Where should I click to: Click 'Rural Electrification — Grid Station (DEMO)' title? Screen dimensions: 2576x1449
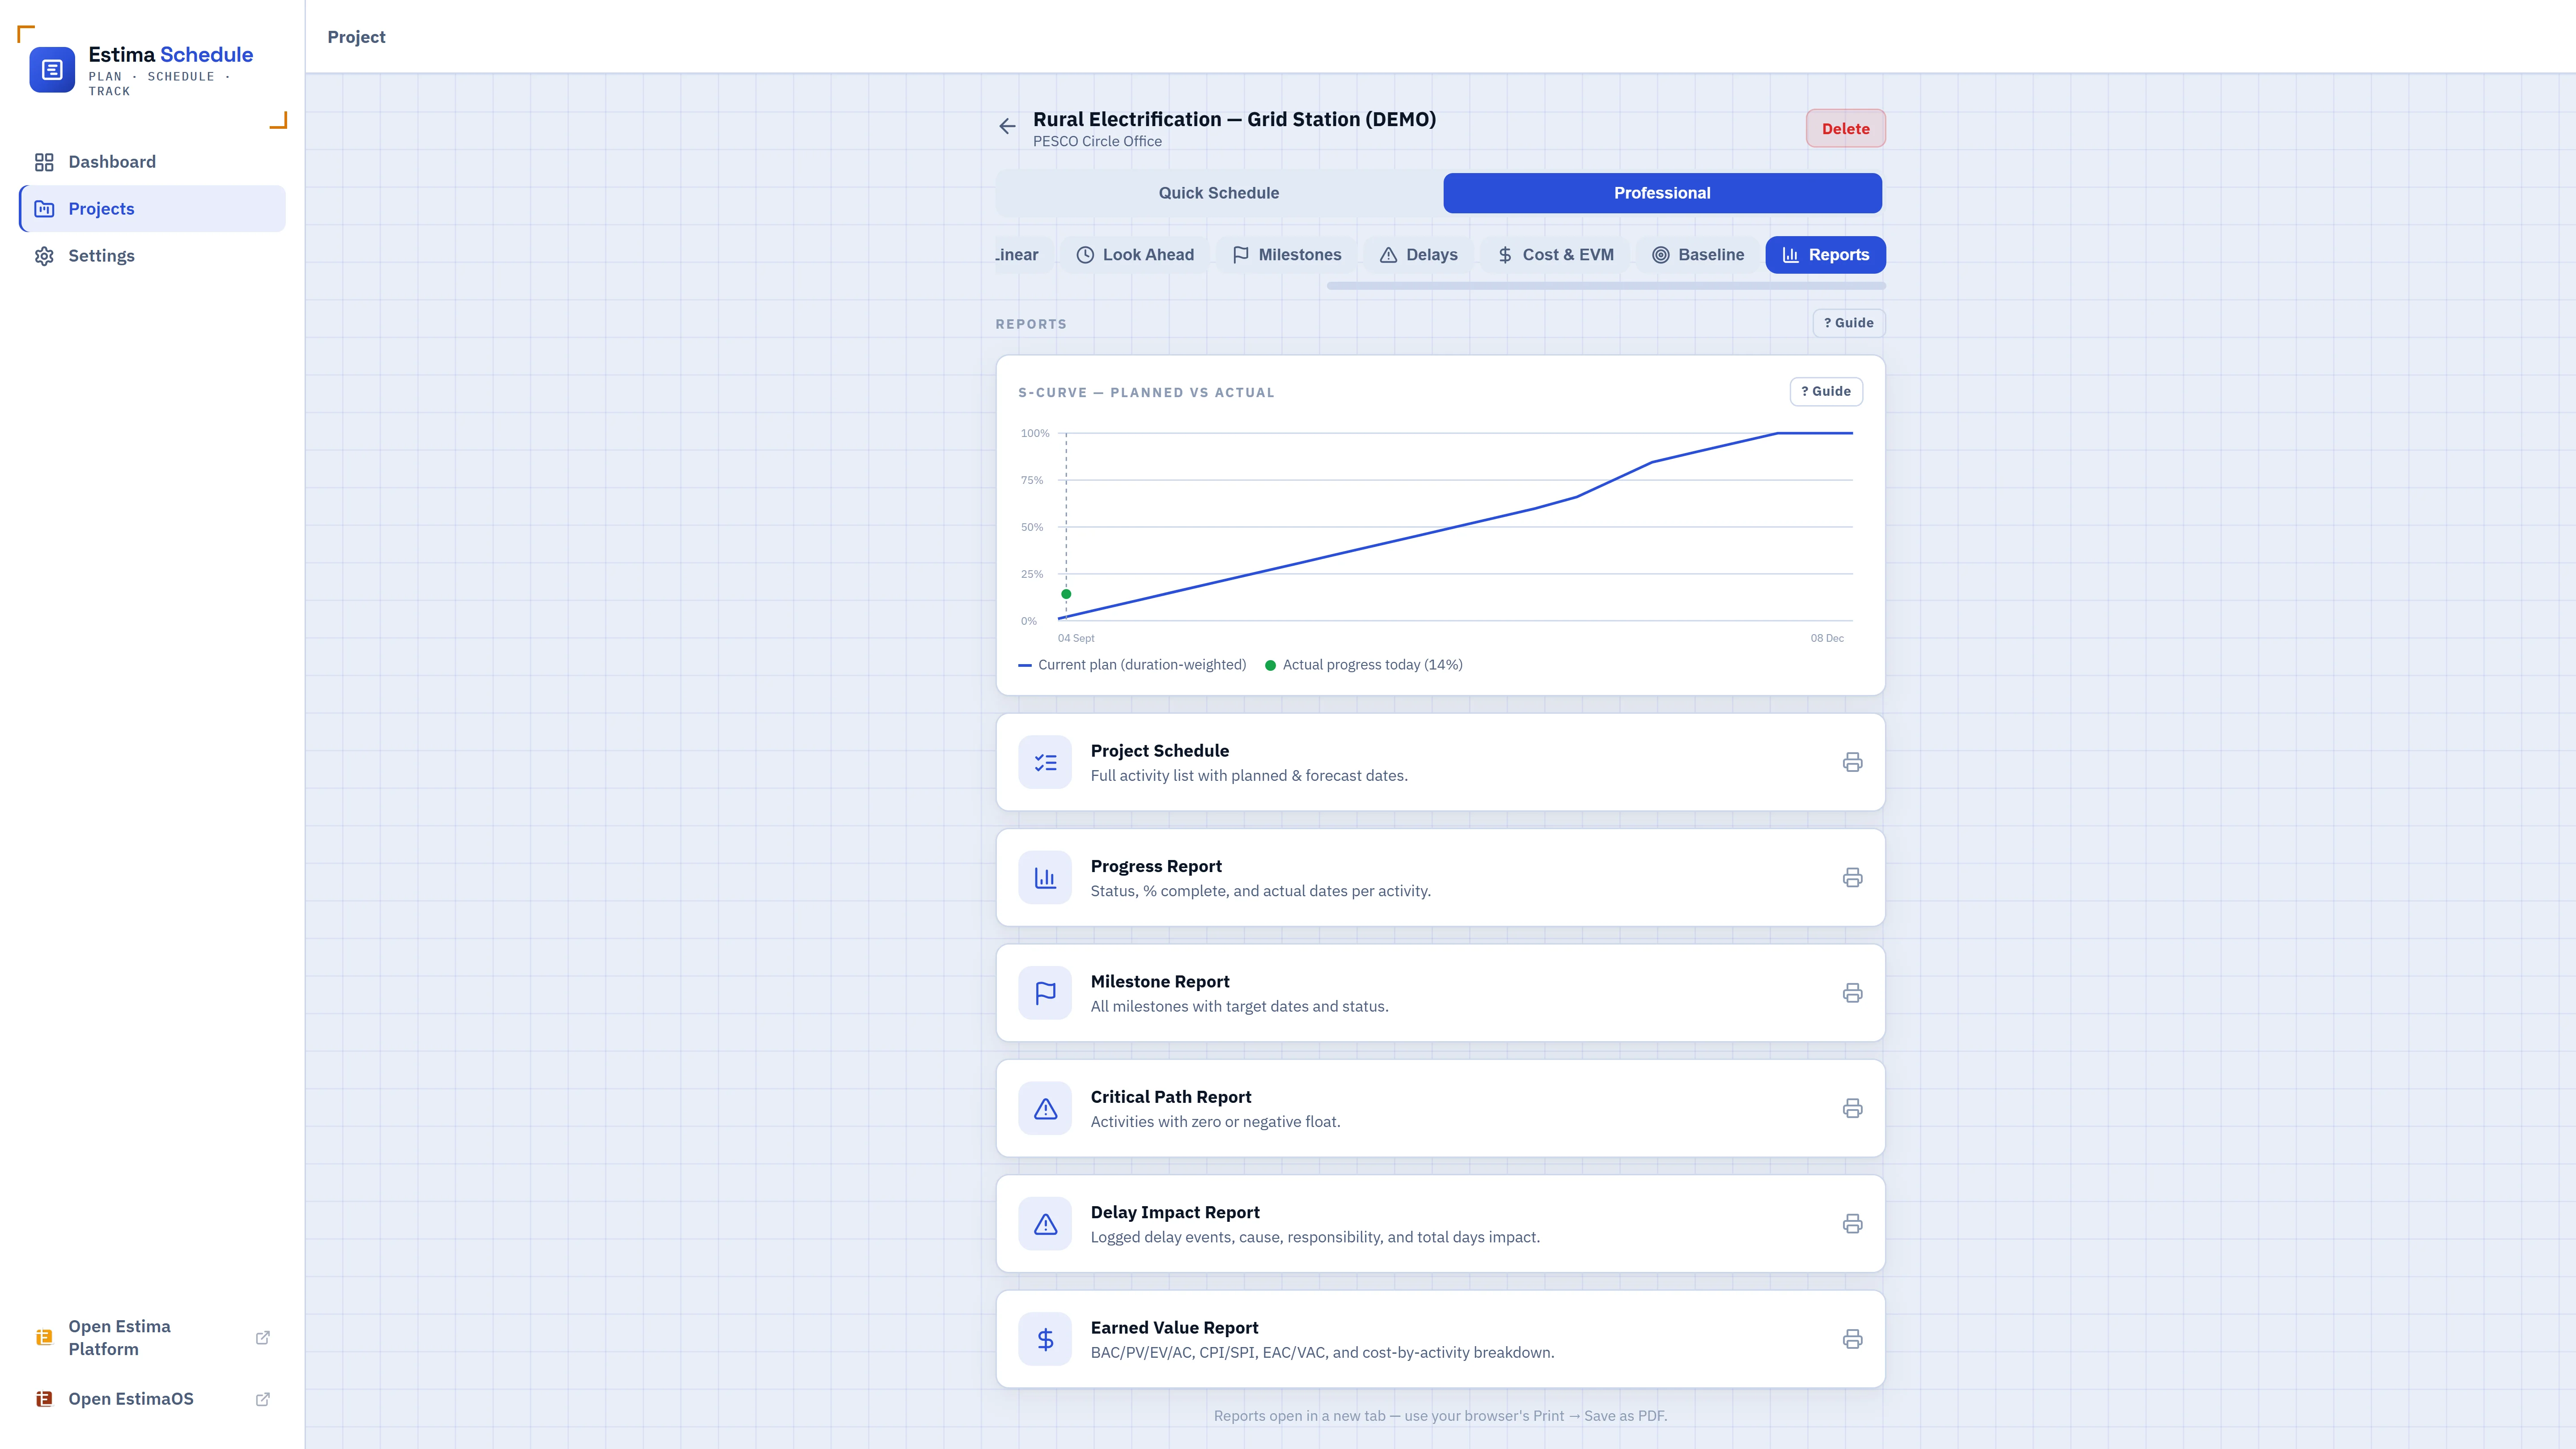pyautogui.click(x=1234, y=119)
